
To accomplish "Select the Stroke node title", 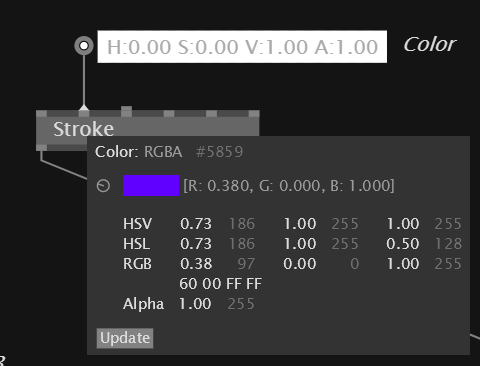I will click(x=83, y=129).
